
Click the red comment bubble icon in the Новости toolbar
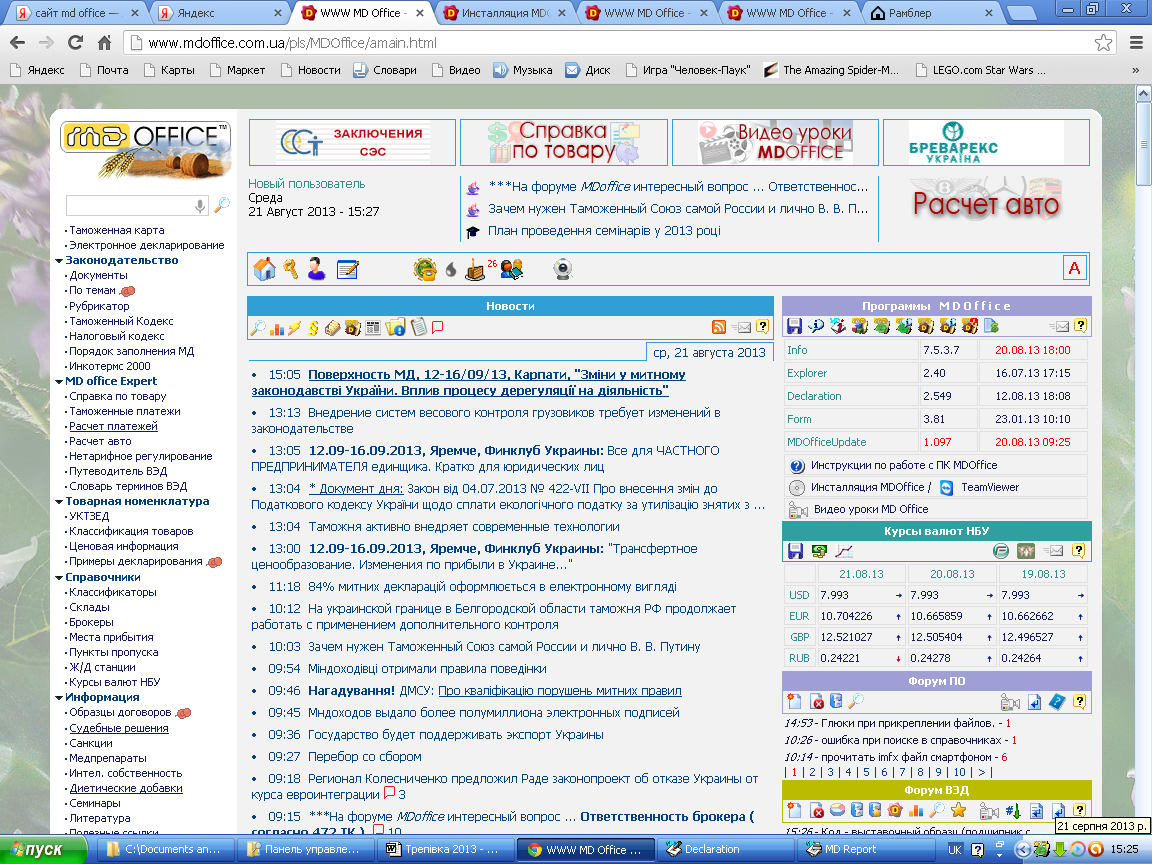pyautogui.click(x=438, y=328)
